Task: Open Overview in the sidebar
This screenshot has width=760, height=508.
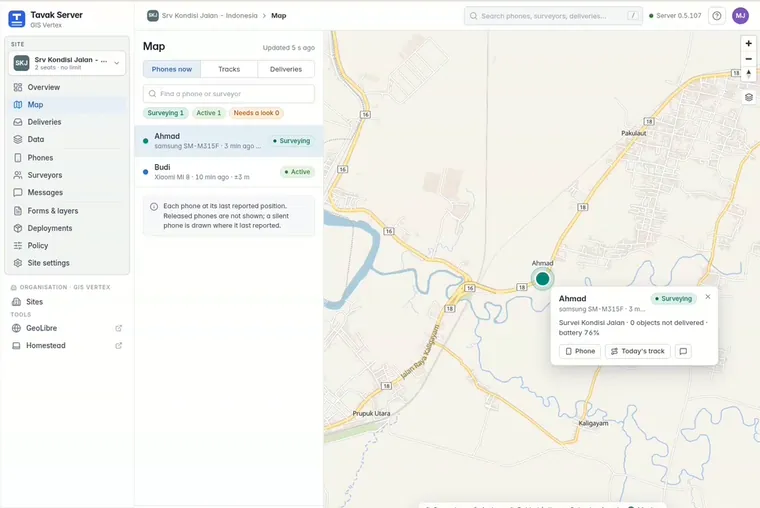Action: [67, 87]
